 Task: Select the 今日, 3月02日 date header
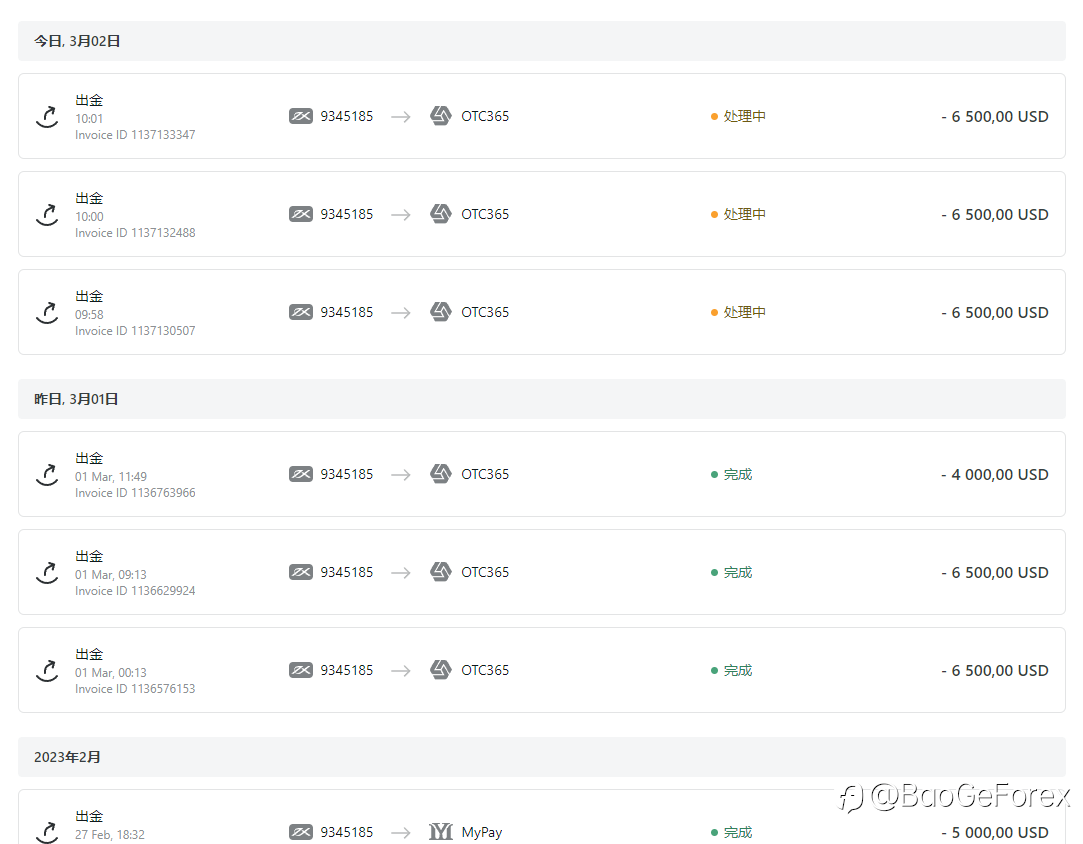coord(542,41)
